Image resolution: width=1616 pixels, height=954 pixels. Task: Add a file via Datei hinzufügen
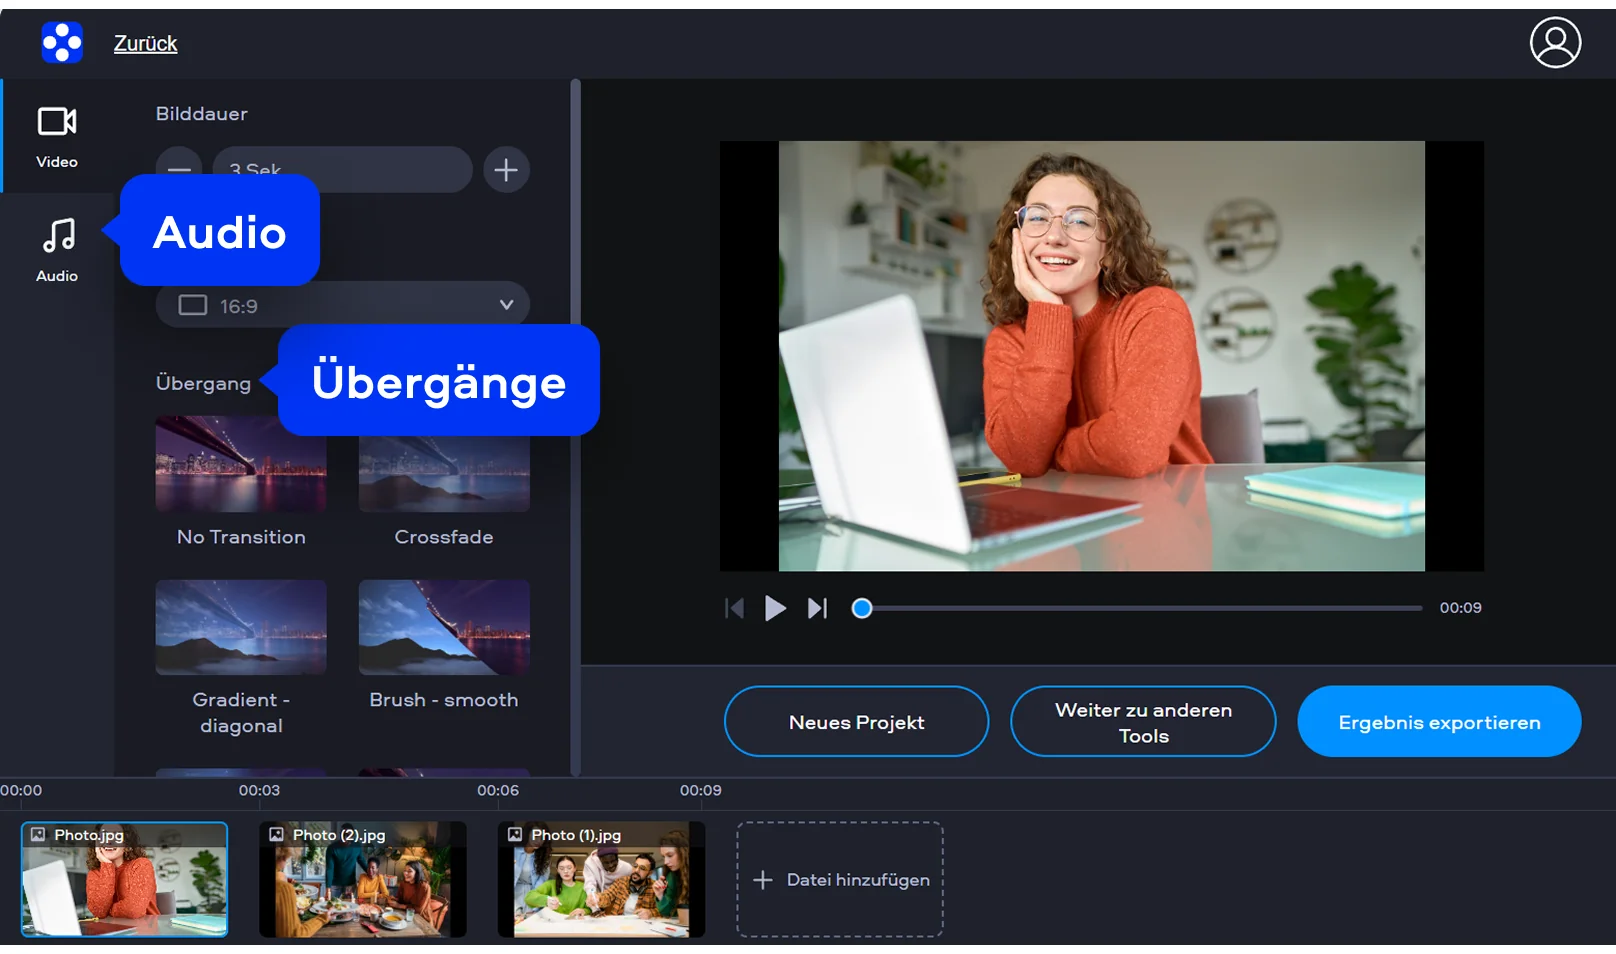(840, 880)
